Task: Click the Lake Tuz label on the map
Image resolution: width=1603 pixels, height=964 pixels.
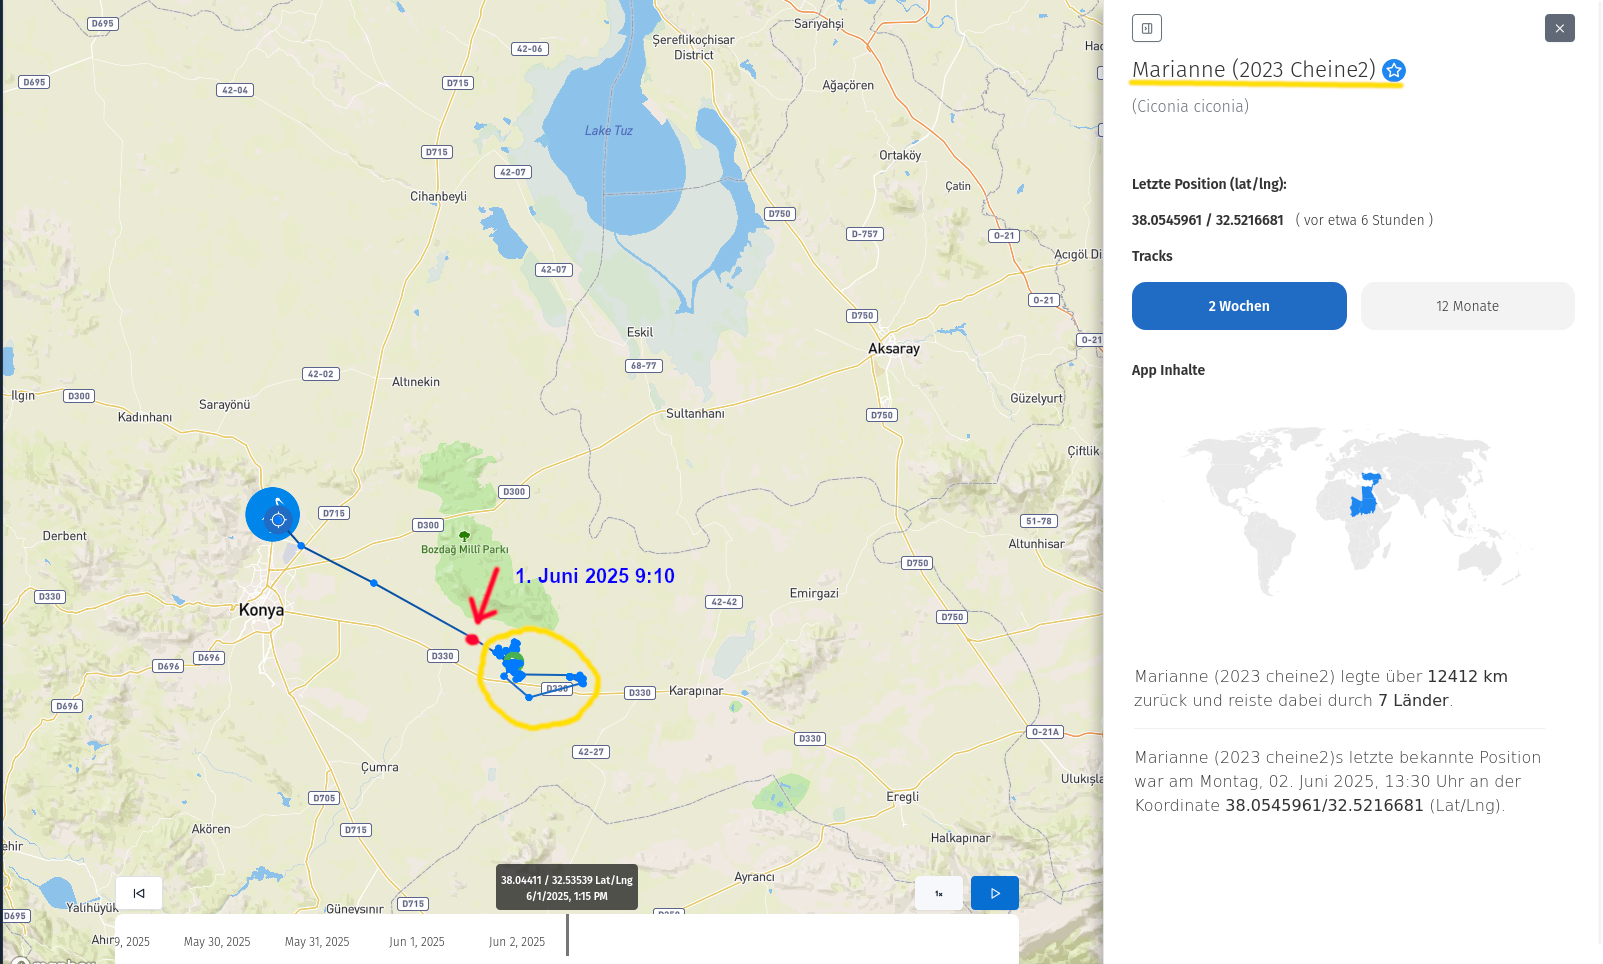Action: [608, 131]
